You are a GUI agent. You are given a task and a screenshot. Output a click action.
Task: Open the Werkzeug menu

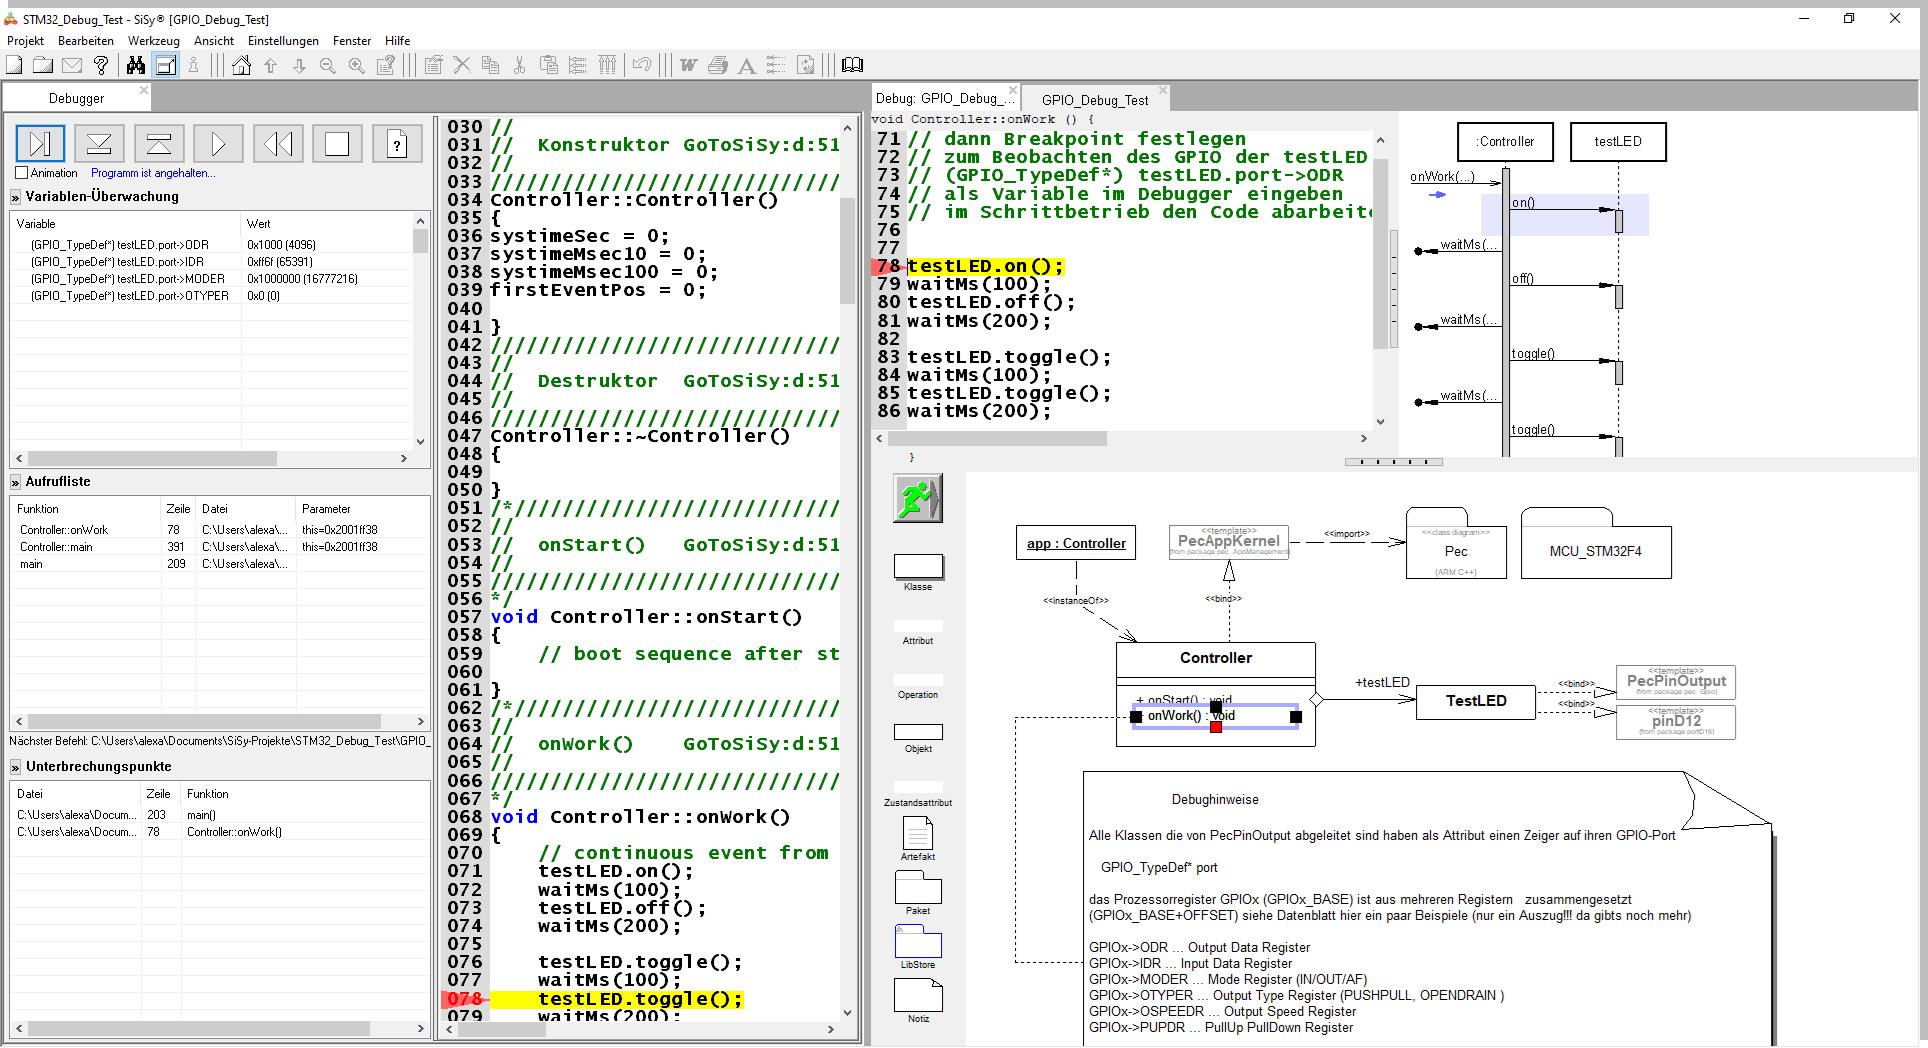(154, 41)
